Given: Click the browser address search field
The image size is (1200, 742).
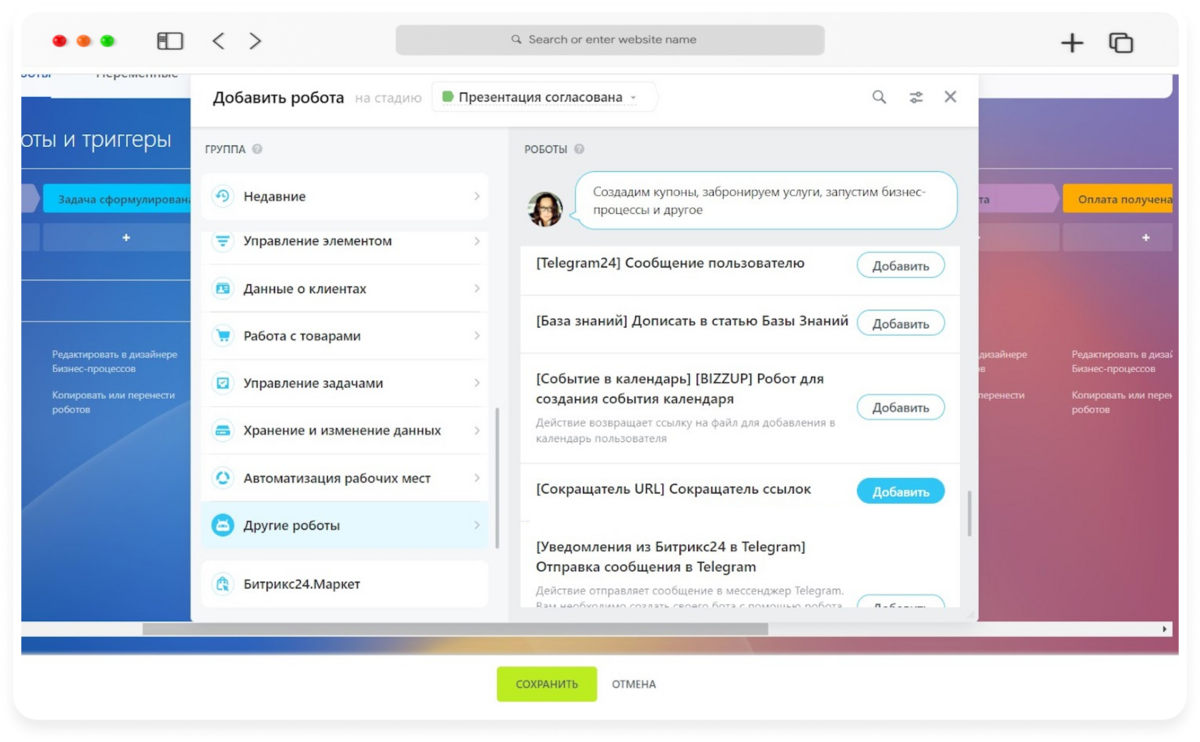Looking at the screenshot, I should tap(610, 40).
